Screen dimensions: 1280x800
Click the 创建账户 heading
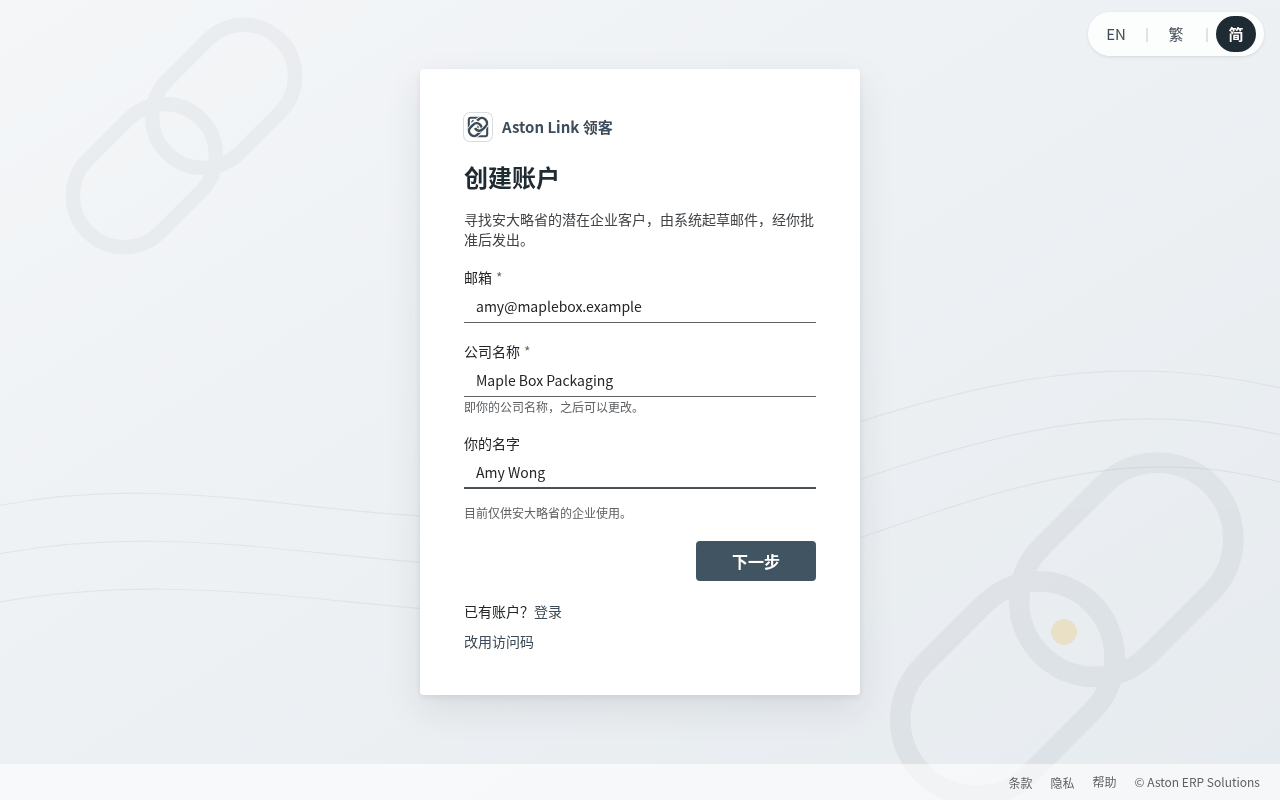point(511,178)
